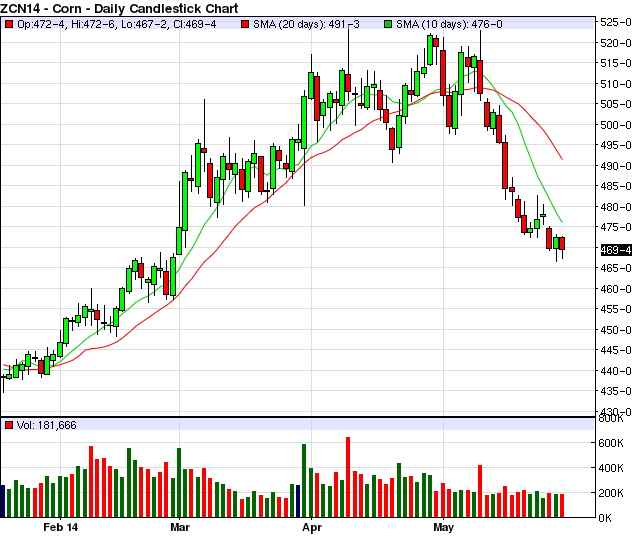Click the '435-0' price axis label

pyautogui.click(x=616, y=391)
